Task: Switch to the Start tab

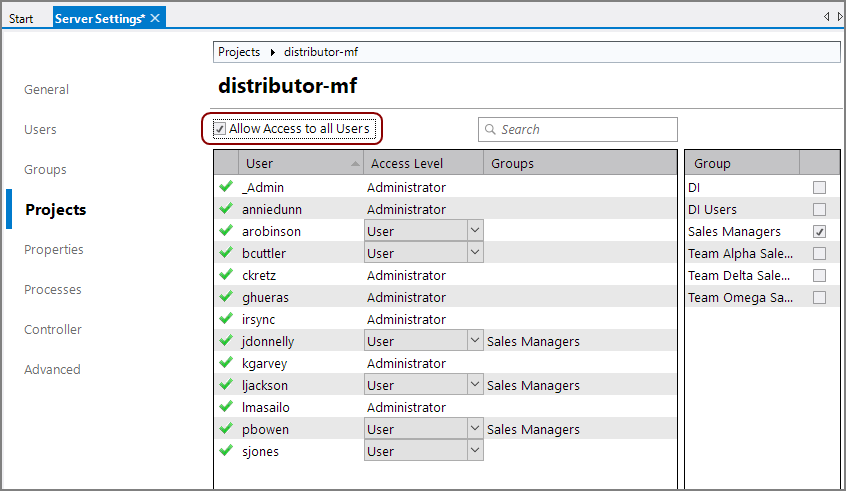Action: pos(21,18)
